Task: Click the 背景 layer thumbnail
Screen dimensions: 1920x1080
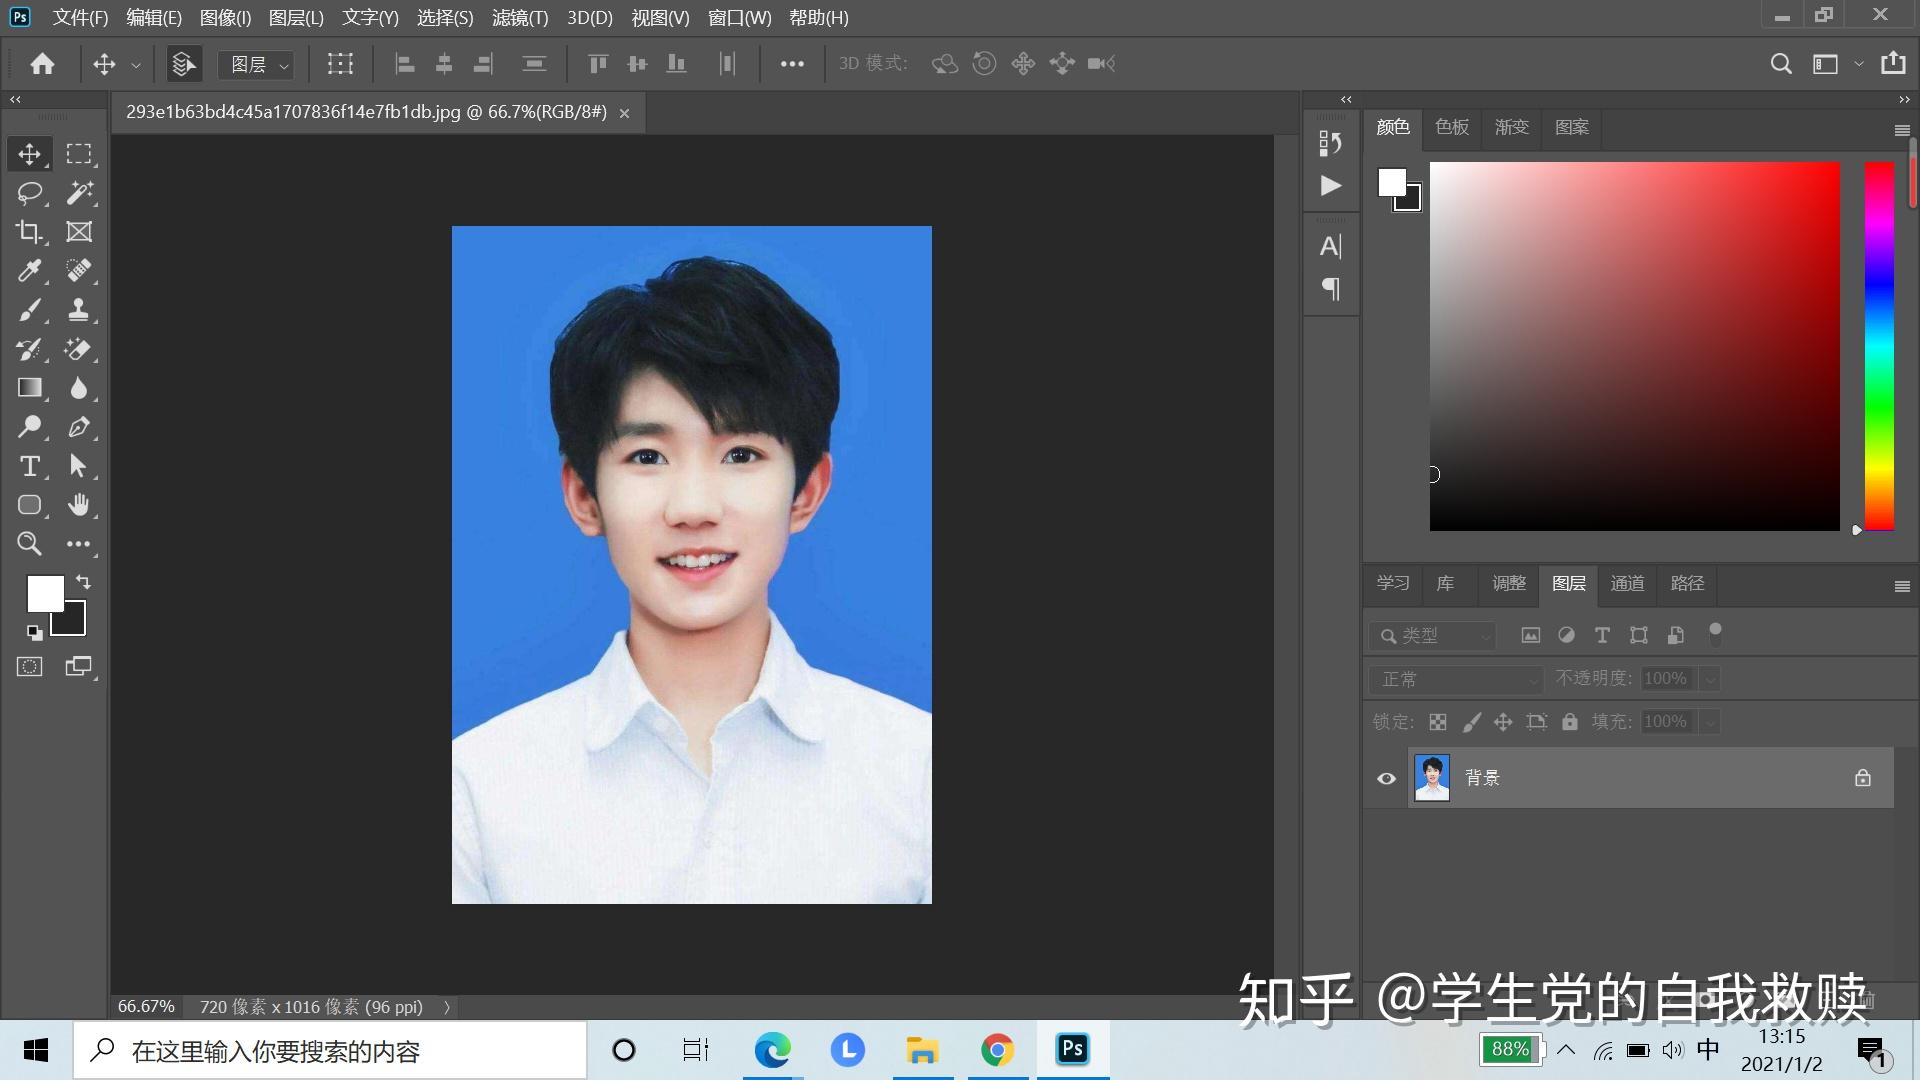Action: coord(1432,778)
